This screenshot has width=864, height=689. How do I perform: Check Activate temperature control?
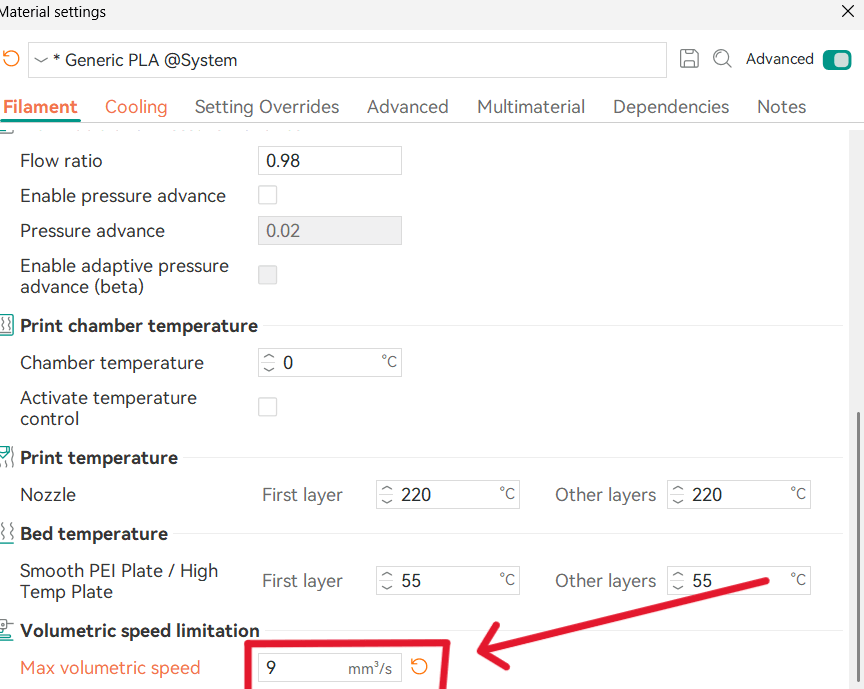[x=268, y=407]
